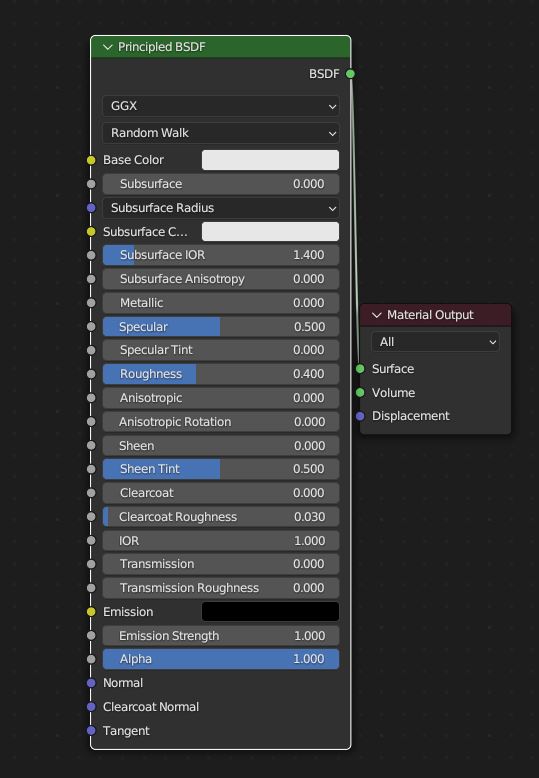Open the black Emission color swatch
The height and width of the screenshot is (778, 539).
point(270,612)
